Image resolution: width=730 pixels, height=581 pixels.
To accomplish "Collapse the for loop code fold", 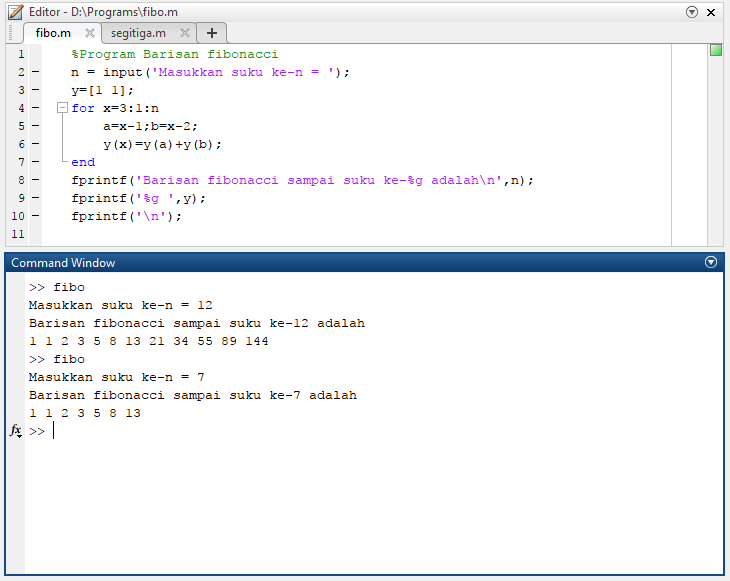I will [x=63, y=108].
